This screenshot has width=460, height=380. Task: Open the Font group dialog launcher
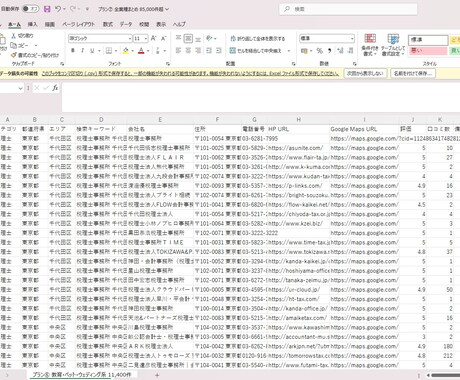point(168,64)
